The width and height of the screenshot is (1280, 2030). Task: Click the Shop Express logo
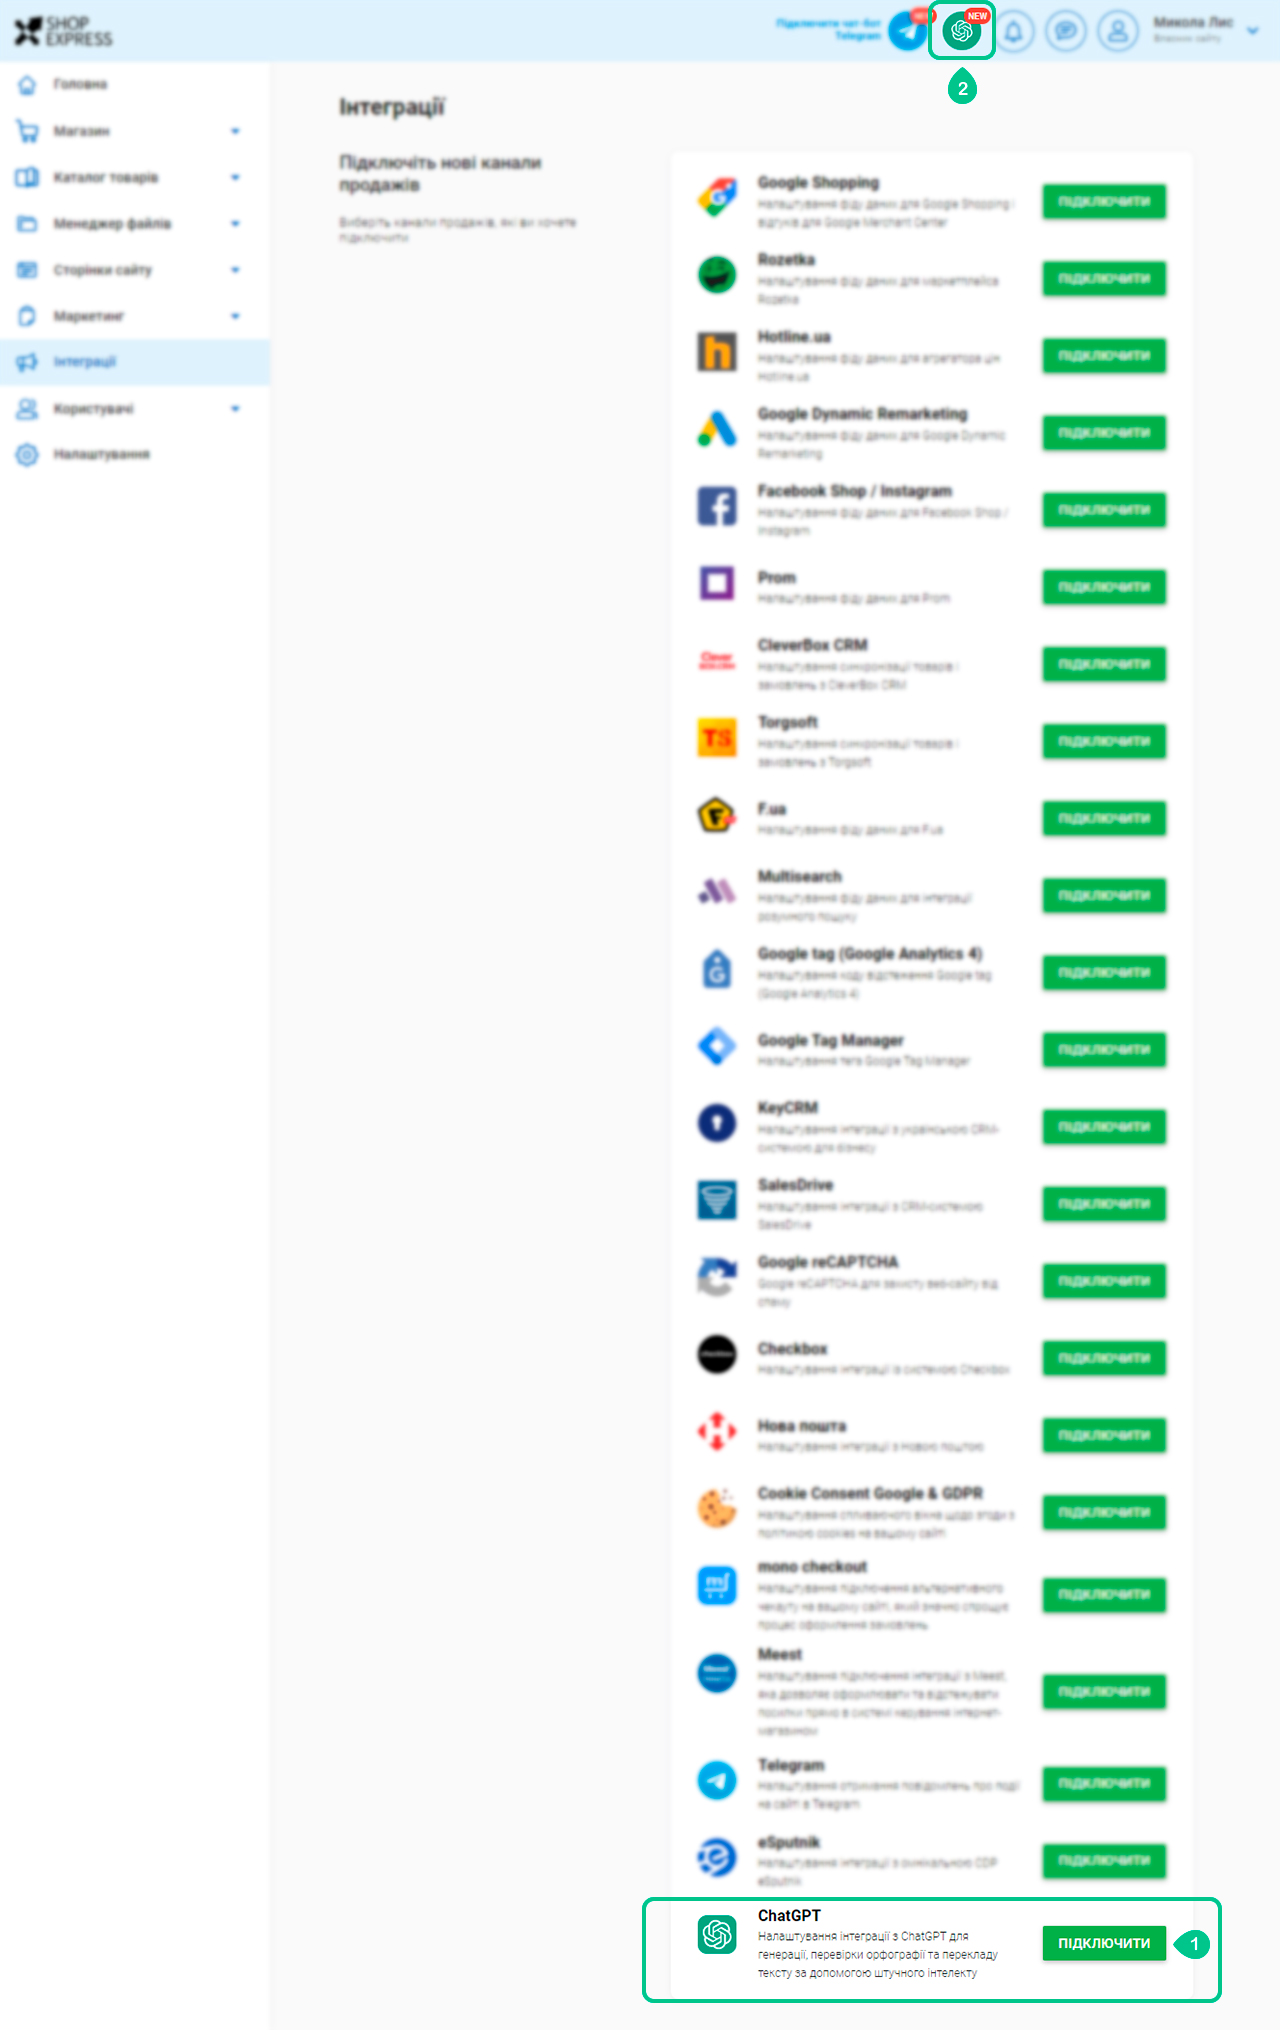click(x=63, y=31)
